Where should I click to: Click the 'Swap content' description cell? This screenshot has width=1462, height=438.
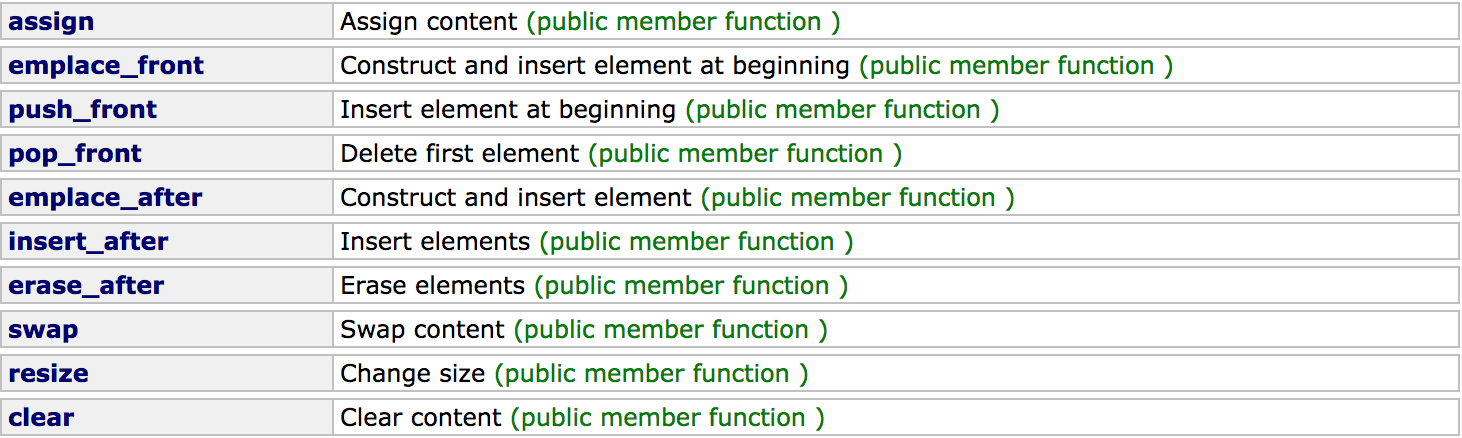(x=895, y=330)
